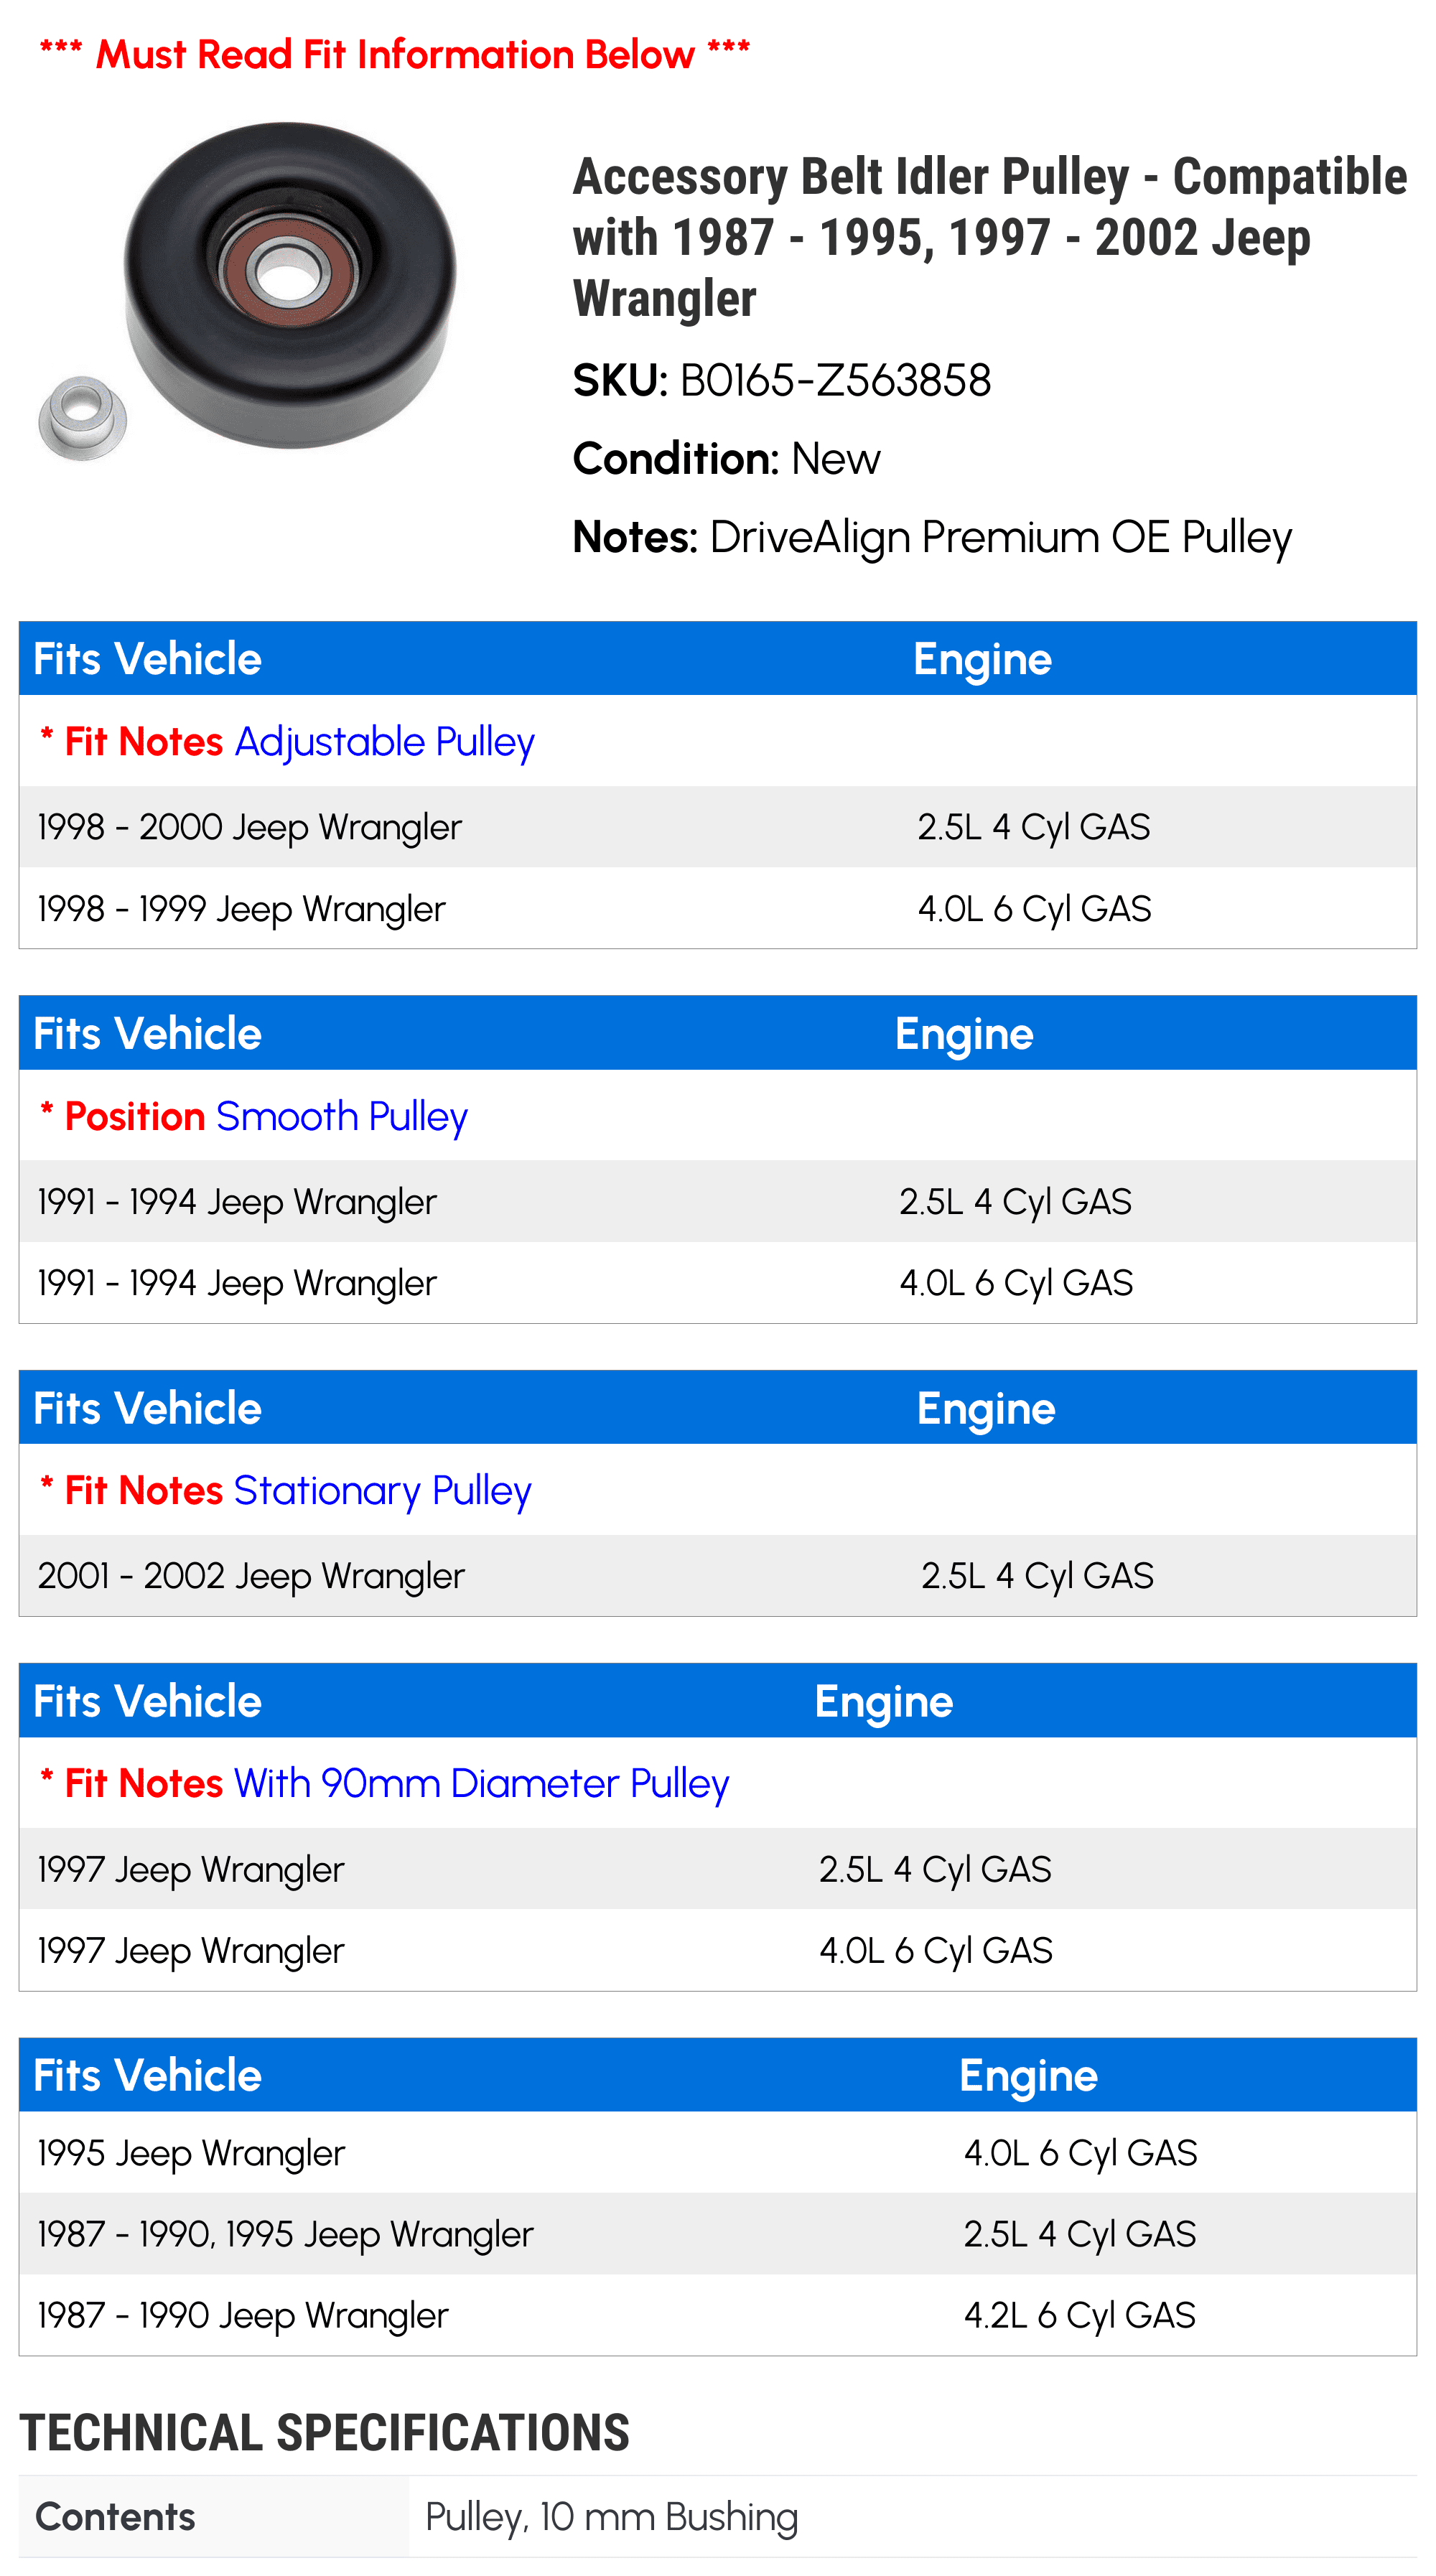The image size is (1436, 2576).
Task: Click the SKU B0165-Z563858 text
Action: tap(782, 380)
